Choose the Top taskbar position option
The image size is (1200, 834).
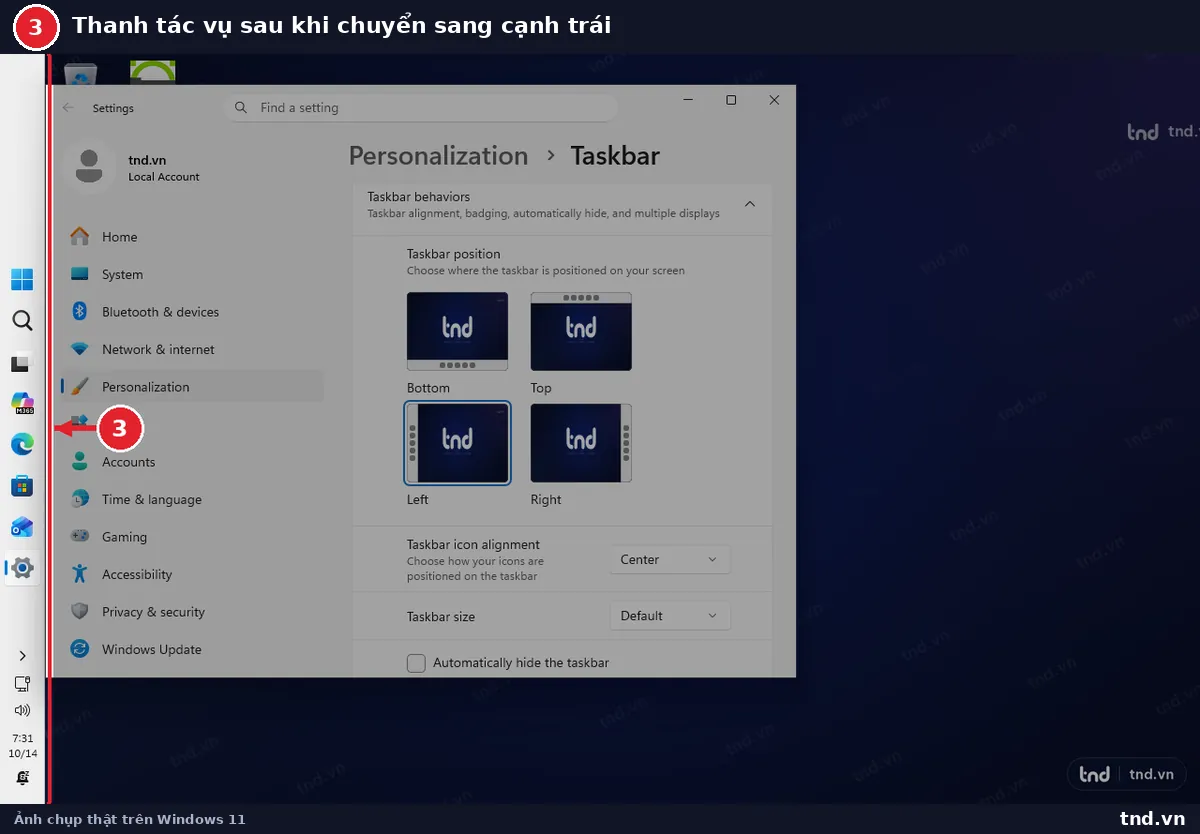[x=581, y=332]
